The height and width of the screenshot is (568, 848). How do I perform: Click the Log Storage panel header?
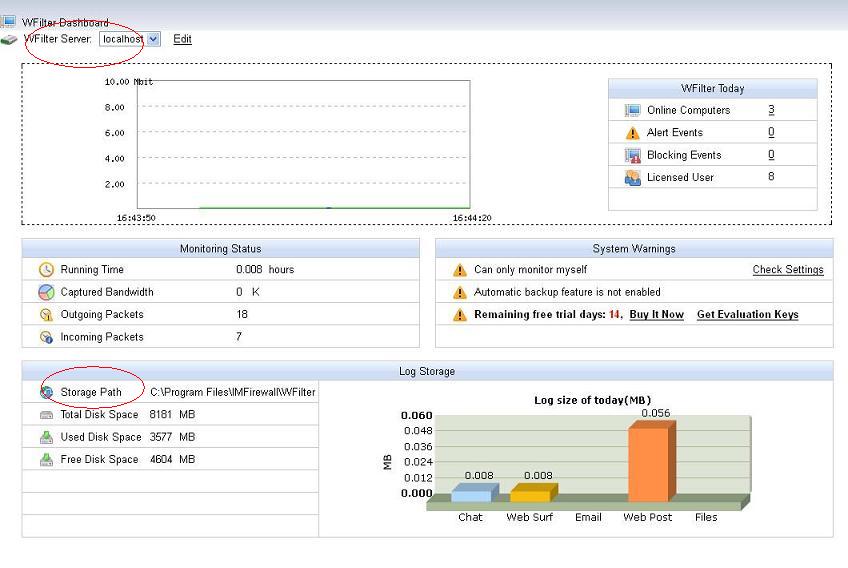(427, 371)
